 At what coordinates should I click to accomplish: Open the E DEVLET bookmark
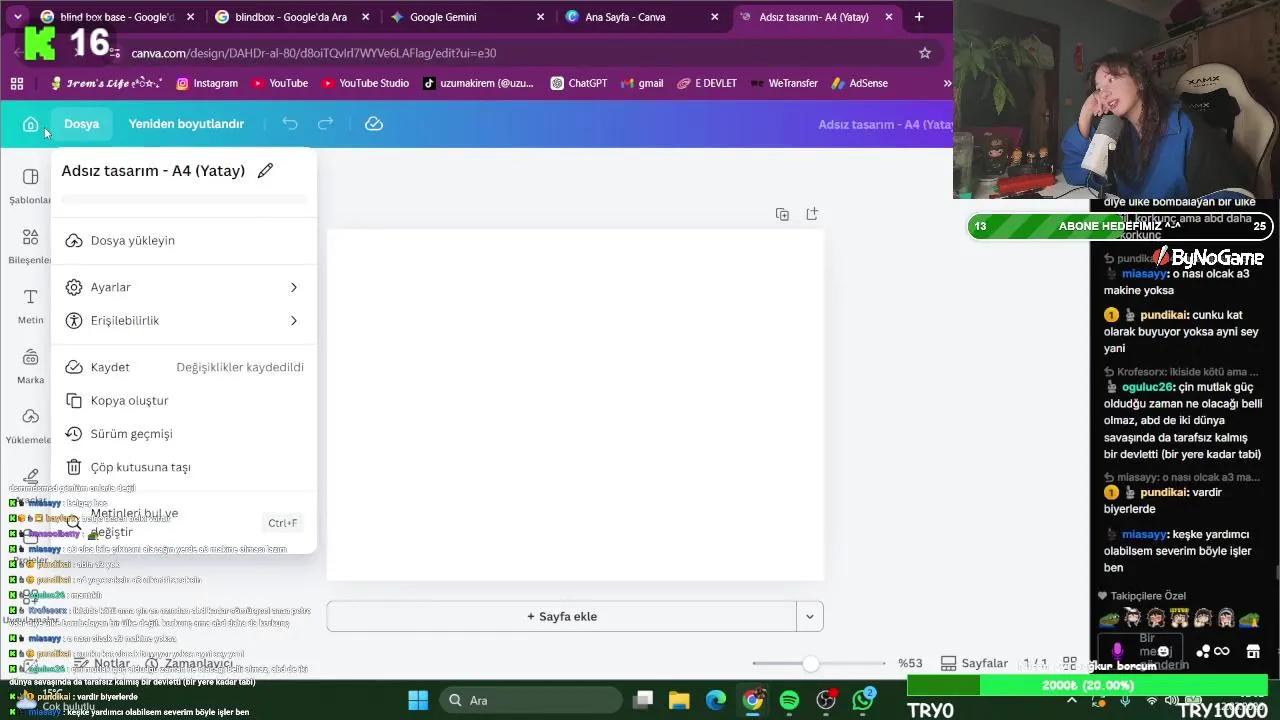(x=707, y=83)
